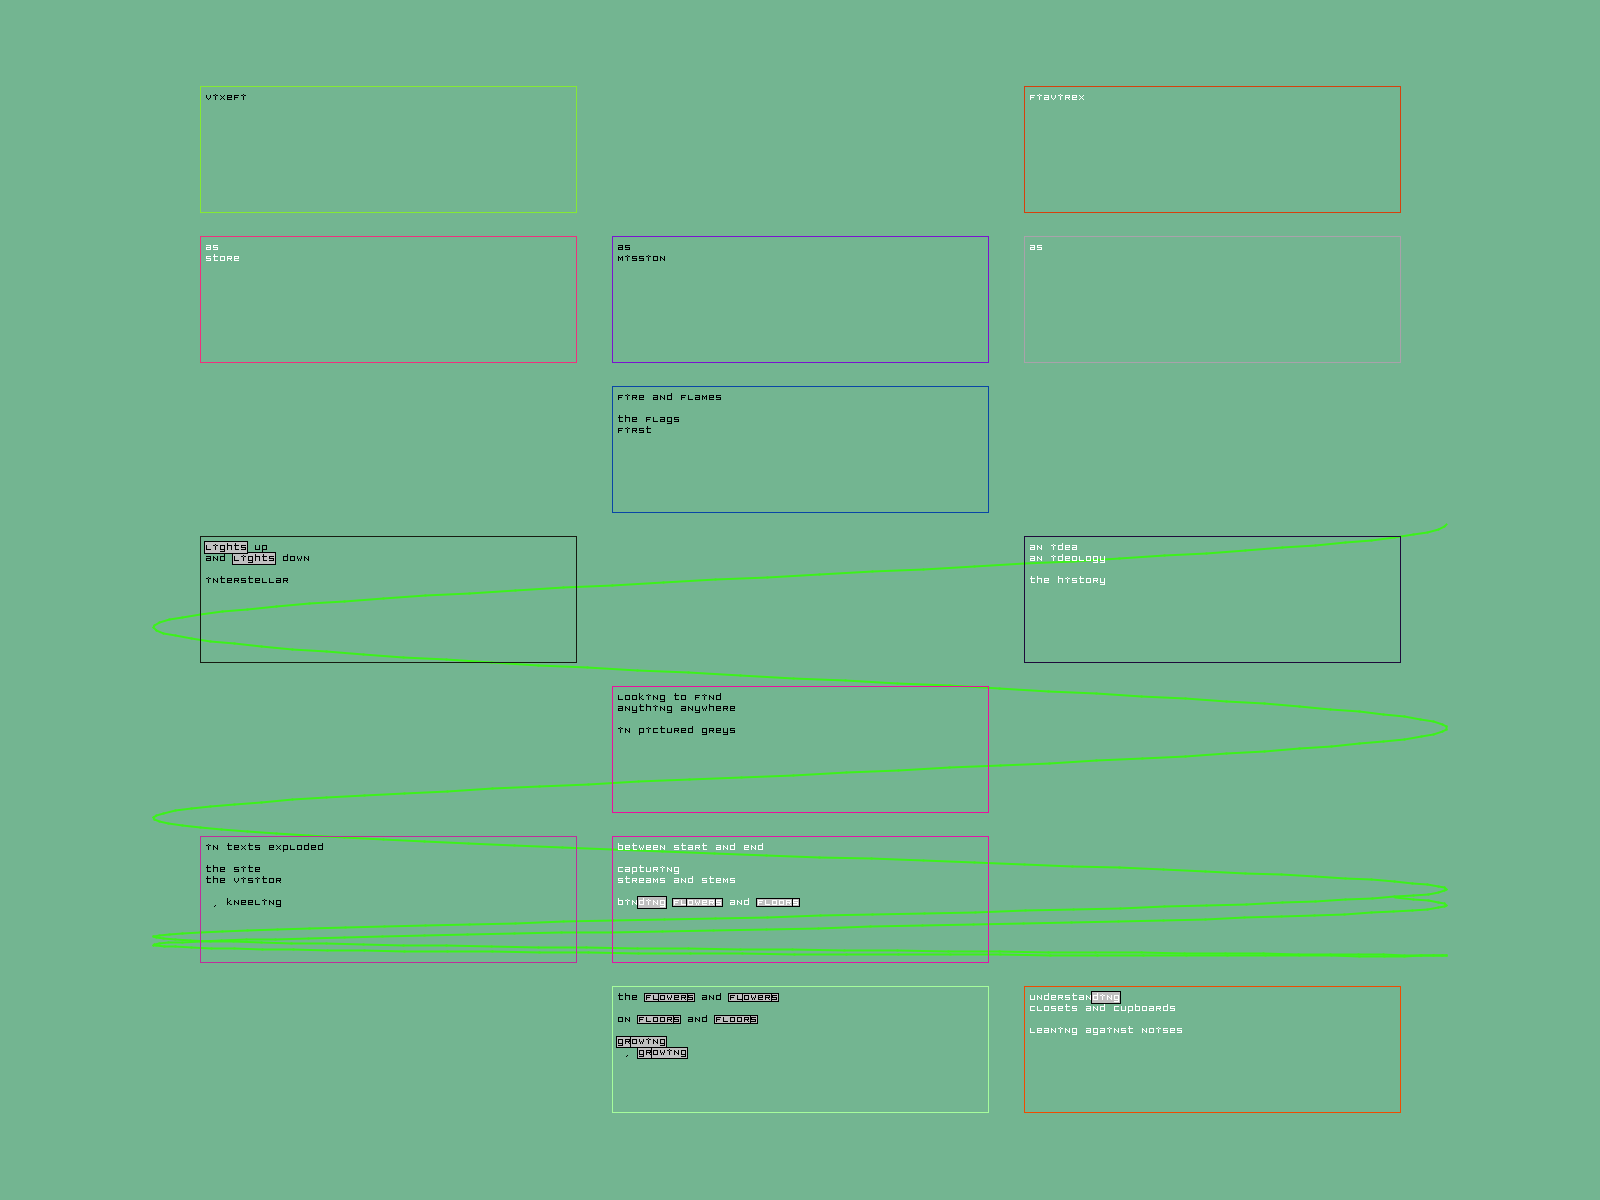Click 'leaning against noises' text
1600x1200 pixels.
1105,1030
